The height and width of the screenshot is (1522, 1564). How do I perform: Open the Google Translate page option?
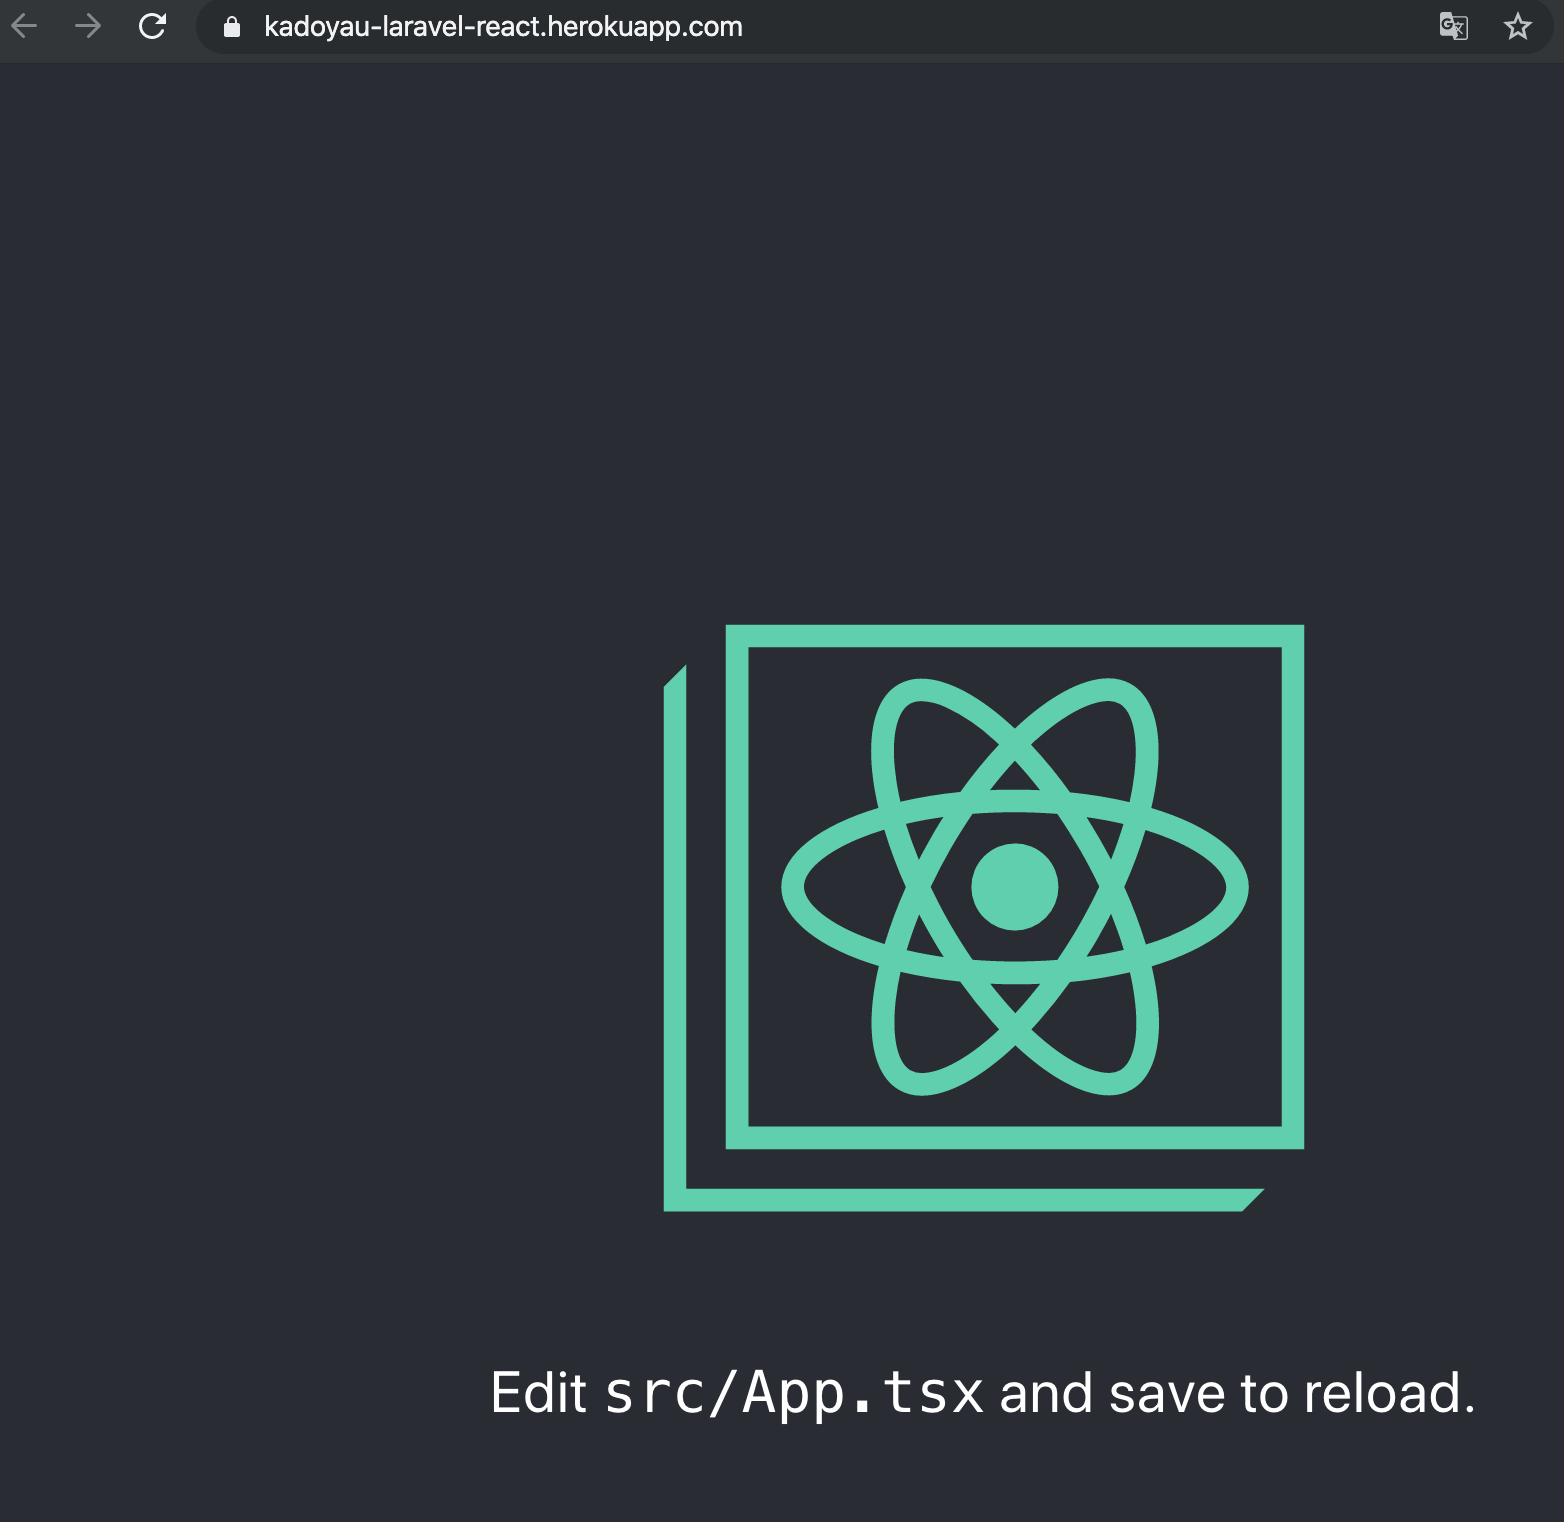[1453, 26]
